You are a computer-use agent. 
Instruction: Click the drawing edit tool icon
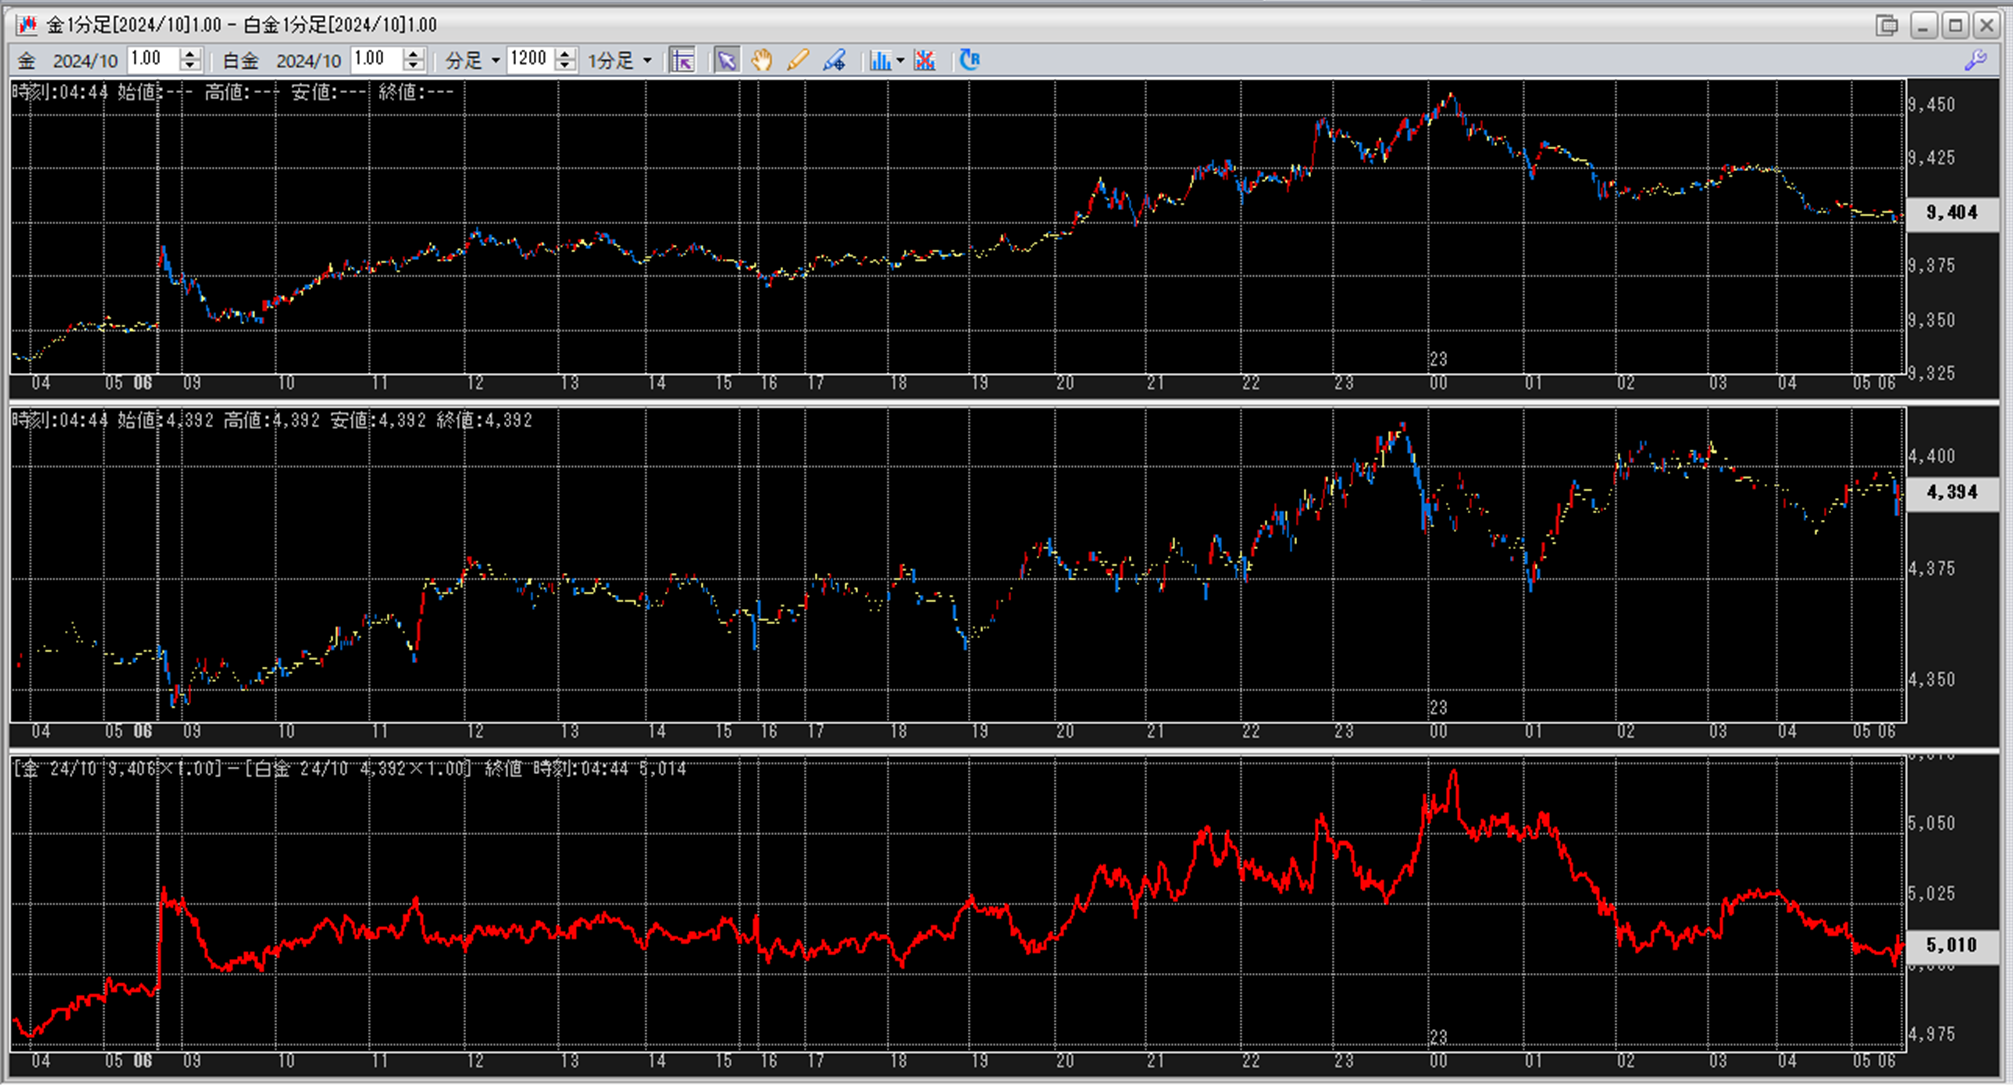pos(834,61)
